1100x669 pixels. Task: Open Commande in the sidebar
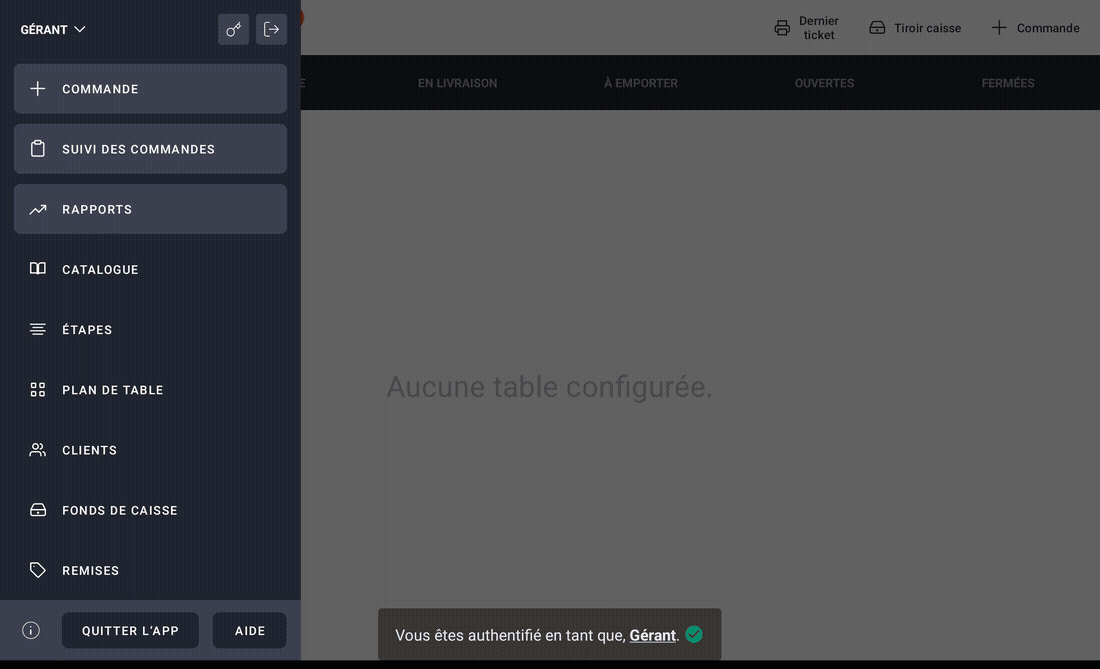click(x=150, y=89)
